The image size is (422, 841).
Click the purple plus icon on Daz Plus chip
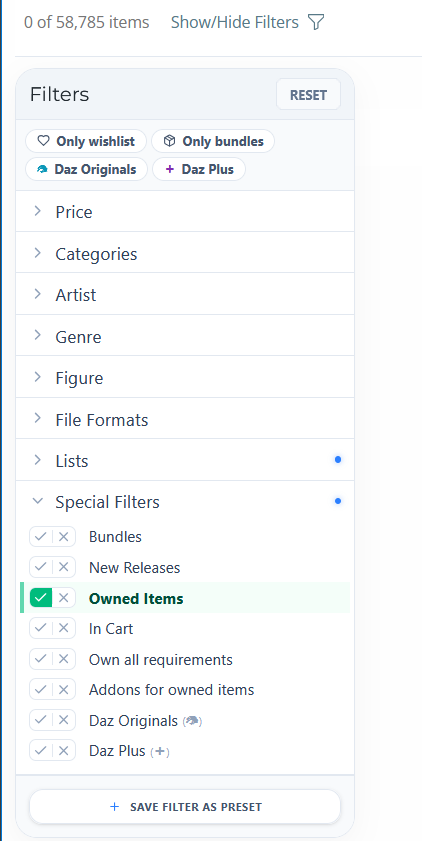tap(170, 169)
